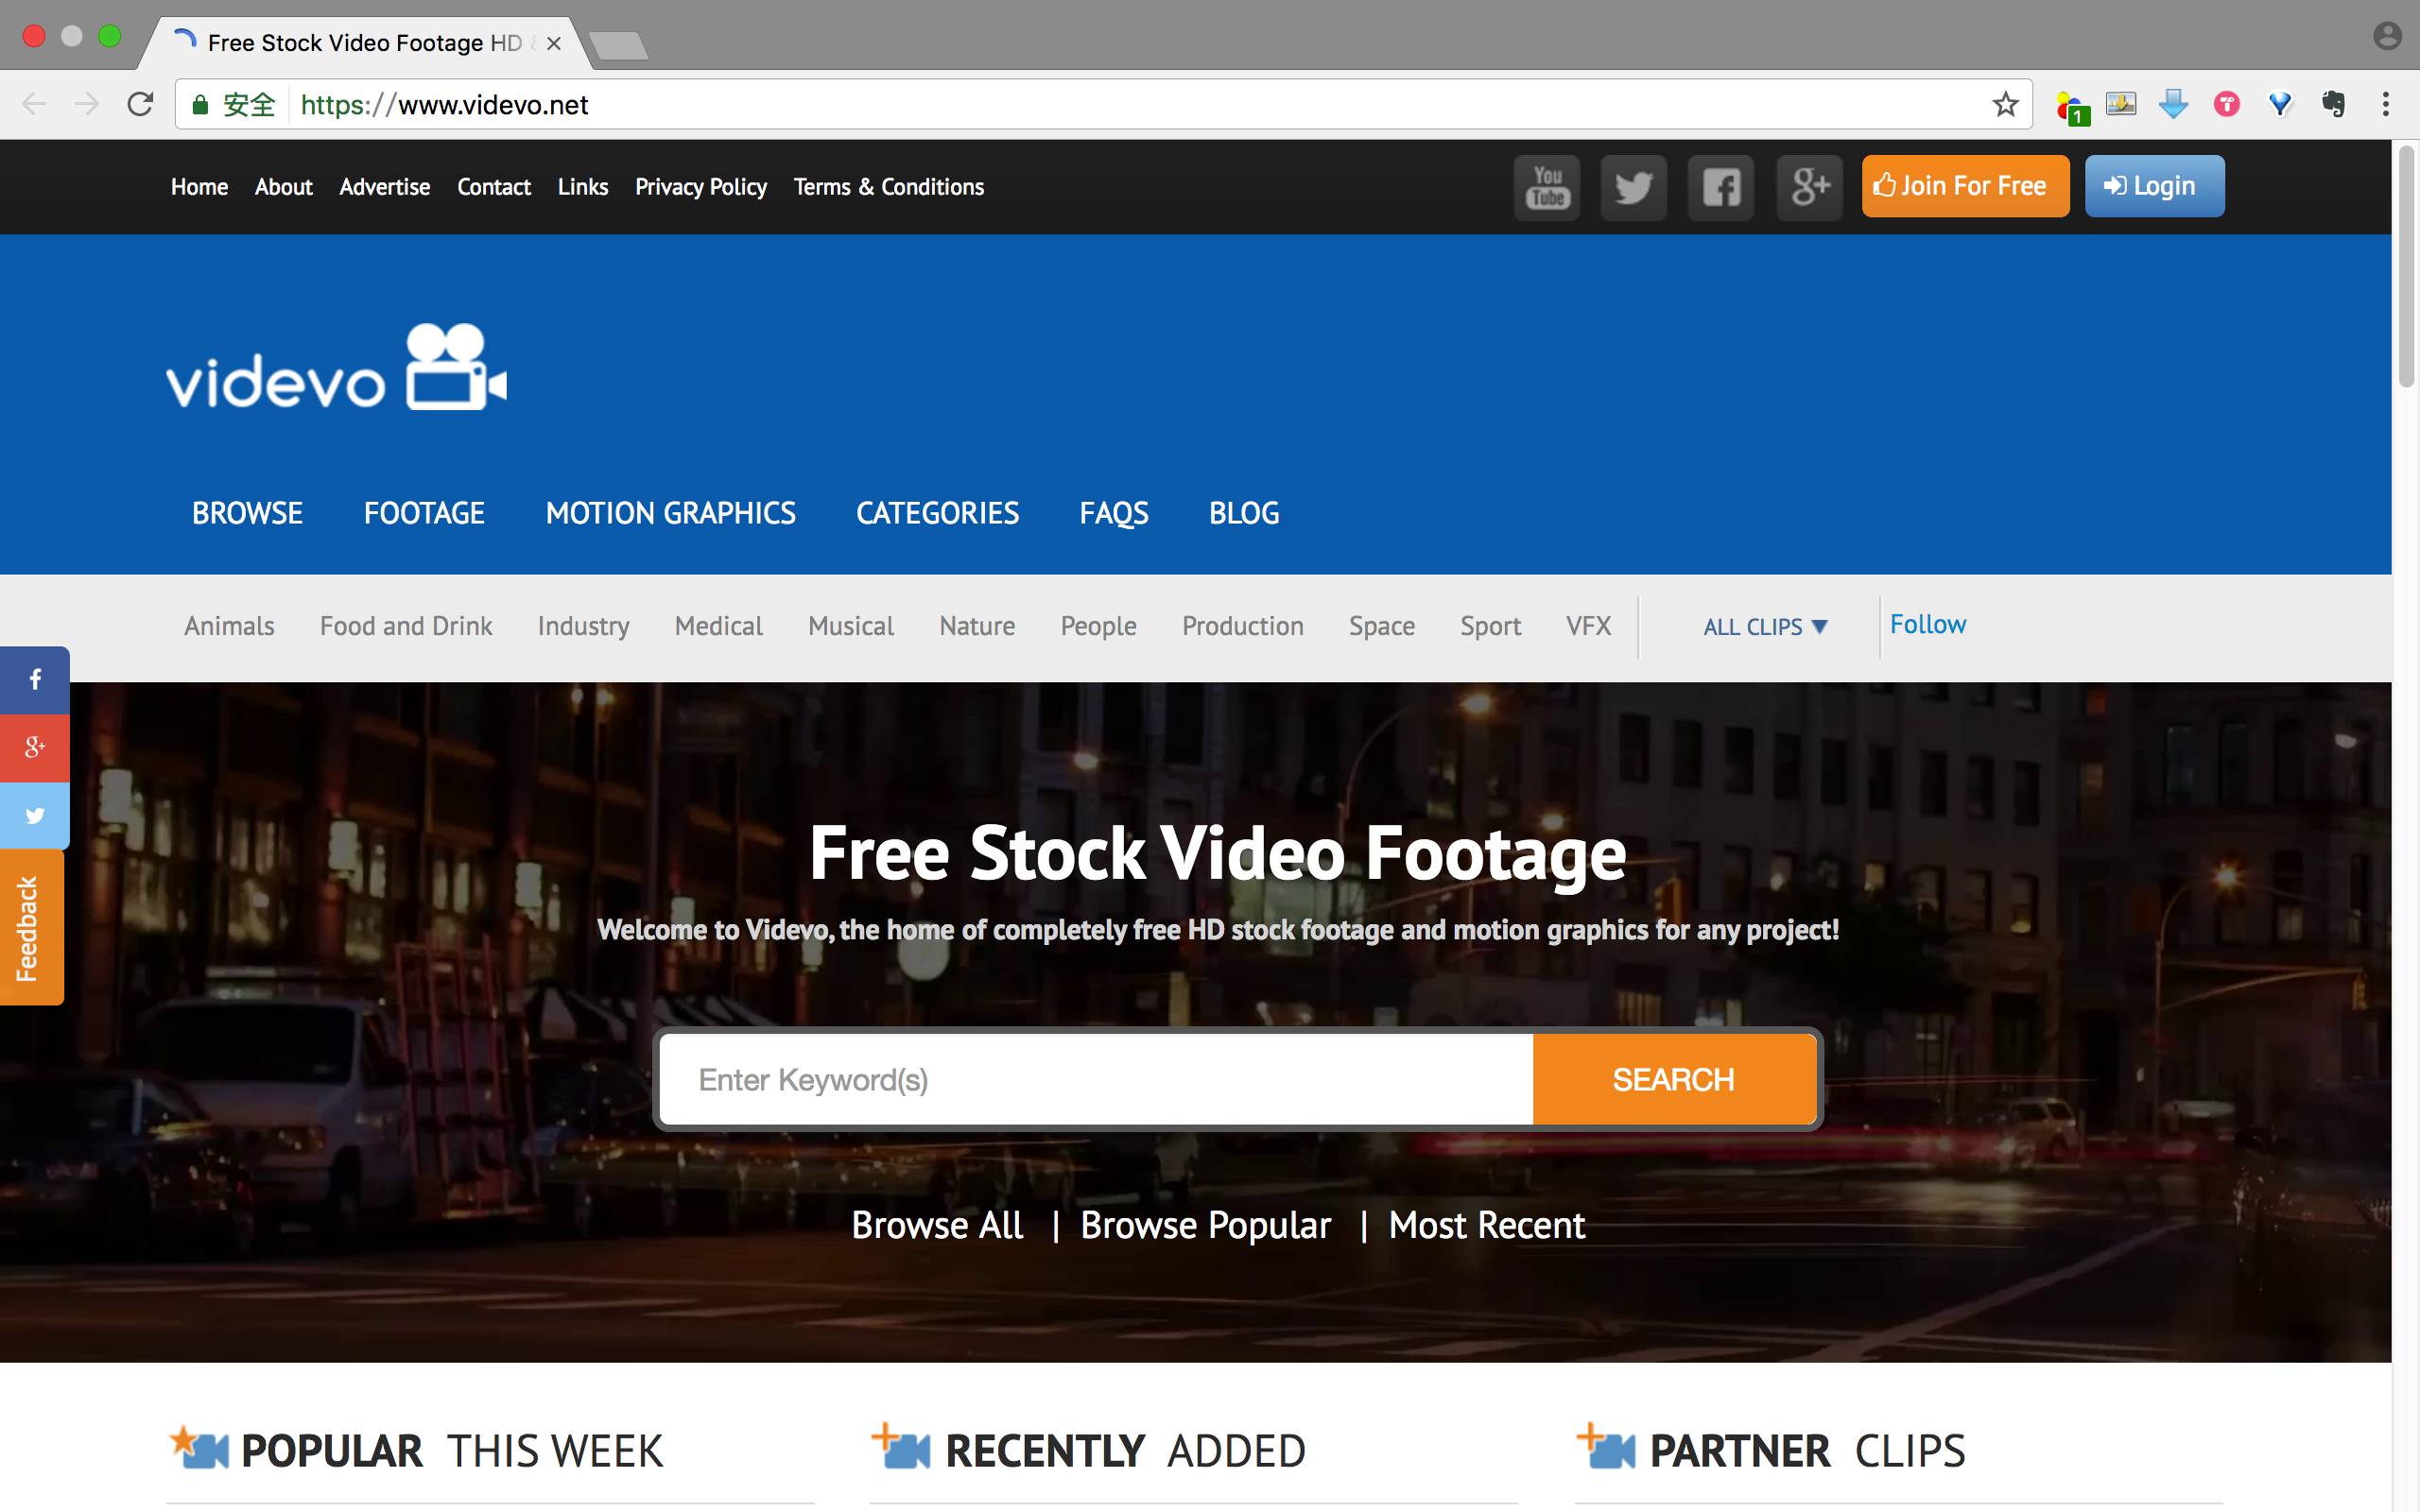Share via Facebook in side share bar

coord(35,680)
